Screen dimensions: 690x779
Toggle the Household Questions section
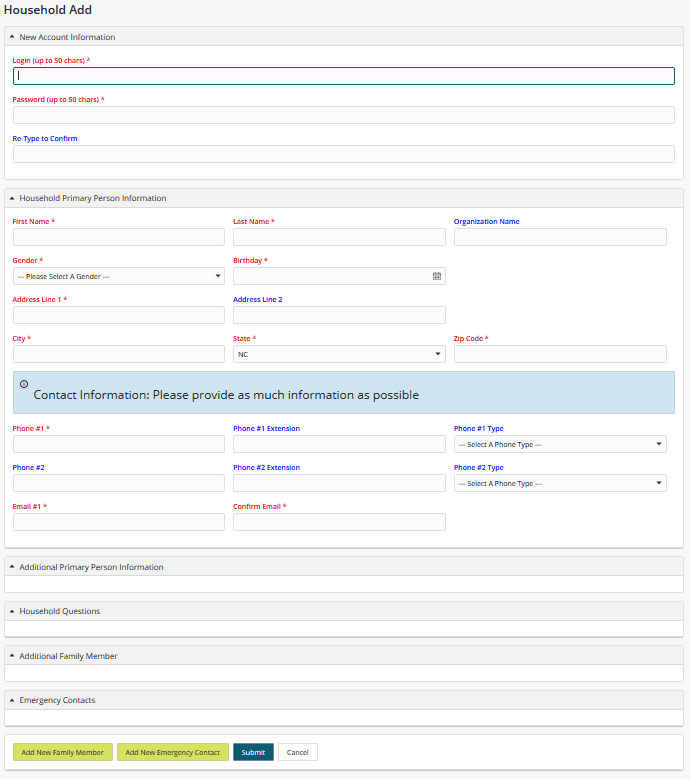12,611
